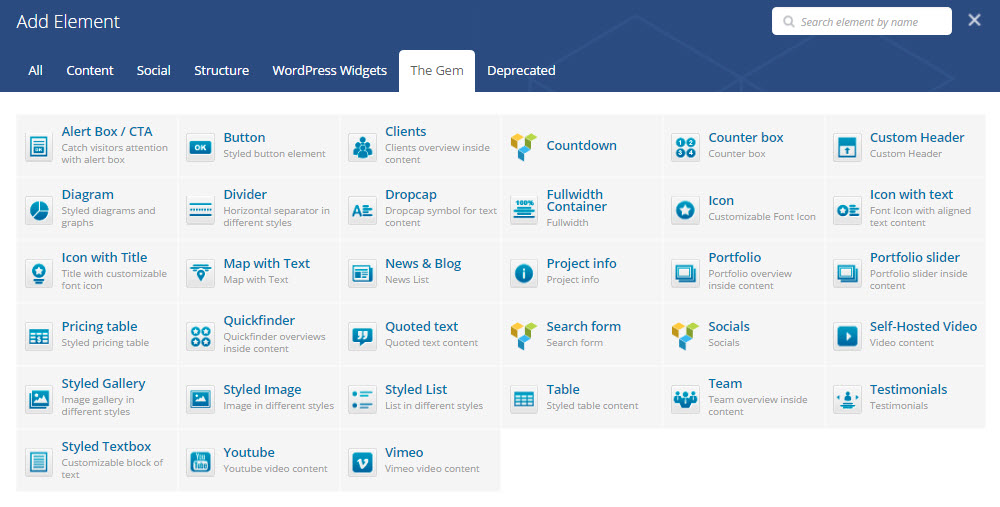Screen dimensions: 1000x507
Task: Click the Alert Box / CTA icon
Action: tap(39, 147)
